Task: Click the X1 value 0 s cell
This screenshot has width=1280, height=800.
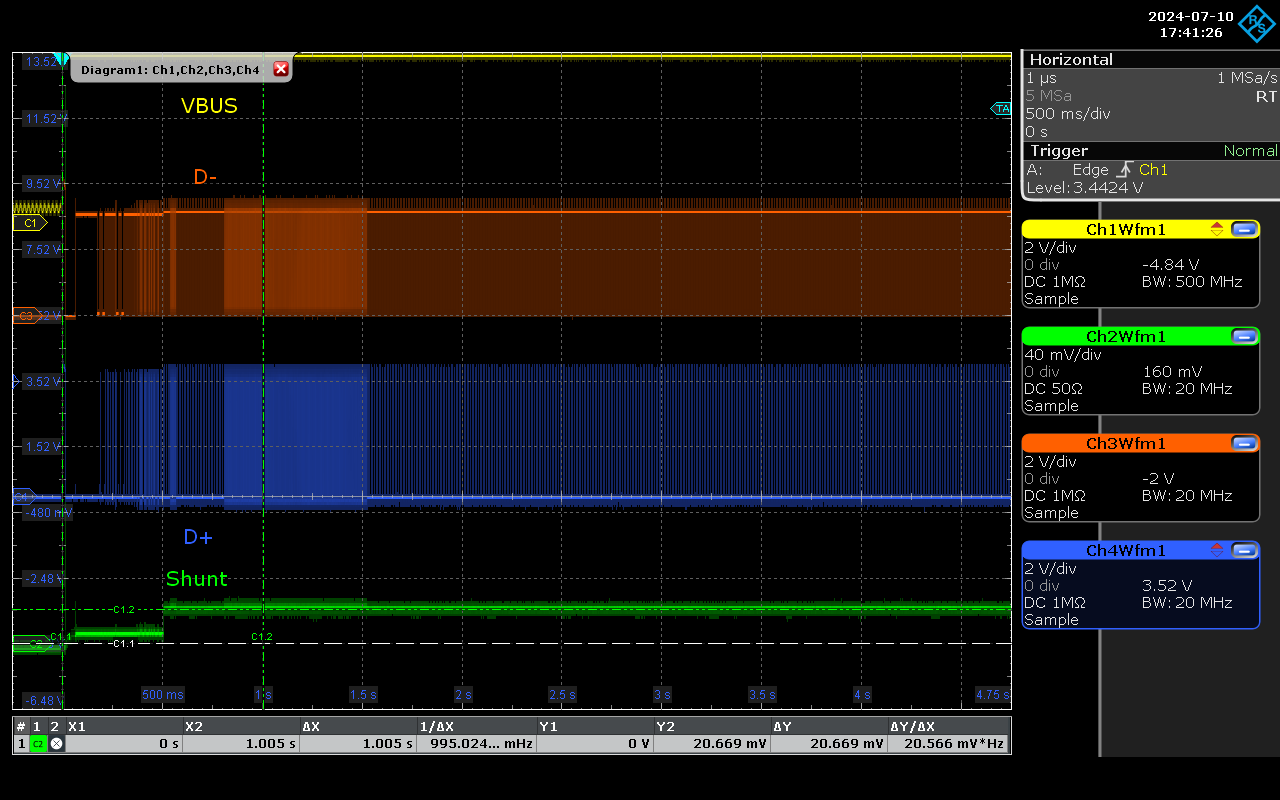Action: point(123,744)
